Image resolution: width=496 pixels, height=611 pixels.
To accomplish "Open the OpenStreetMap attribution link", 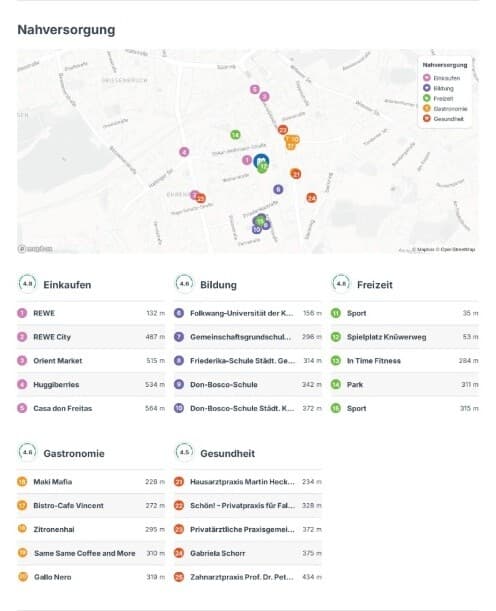I will (456, 249).
